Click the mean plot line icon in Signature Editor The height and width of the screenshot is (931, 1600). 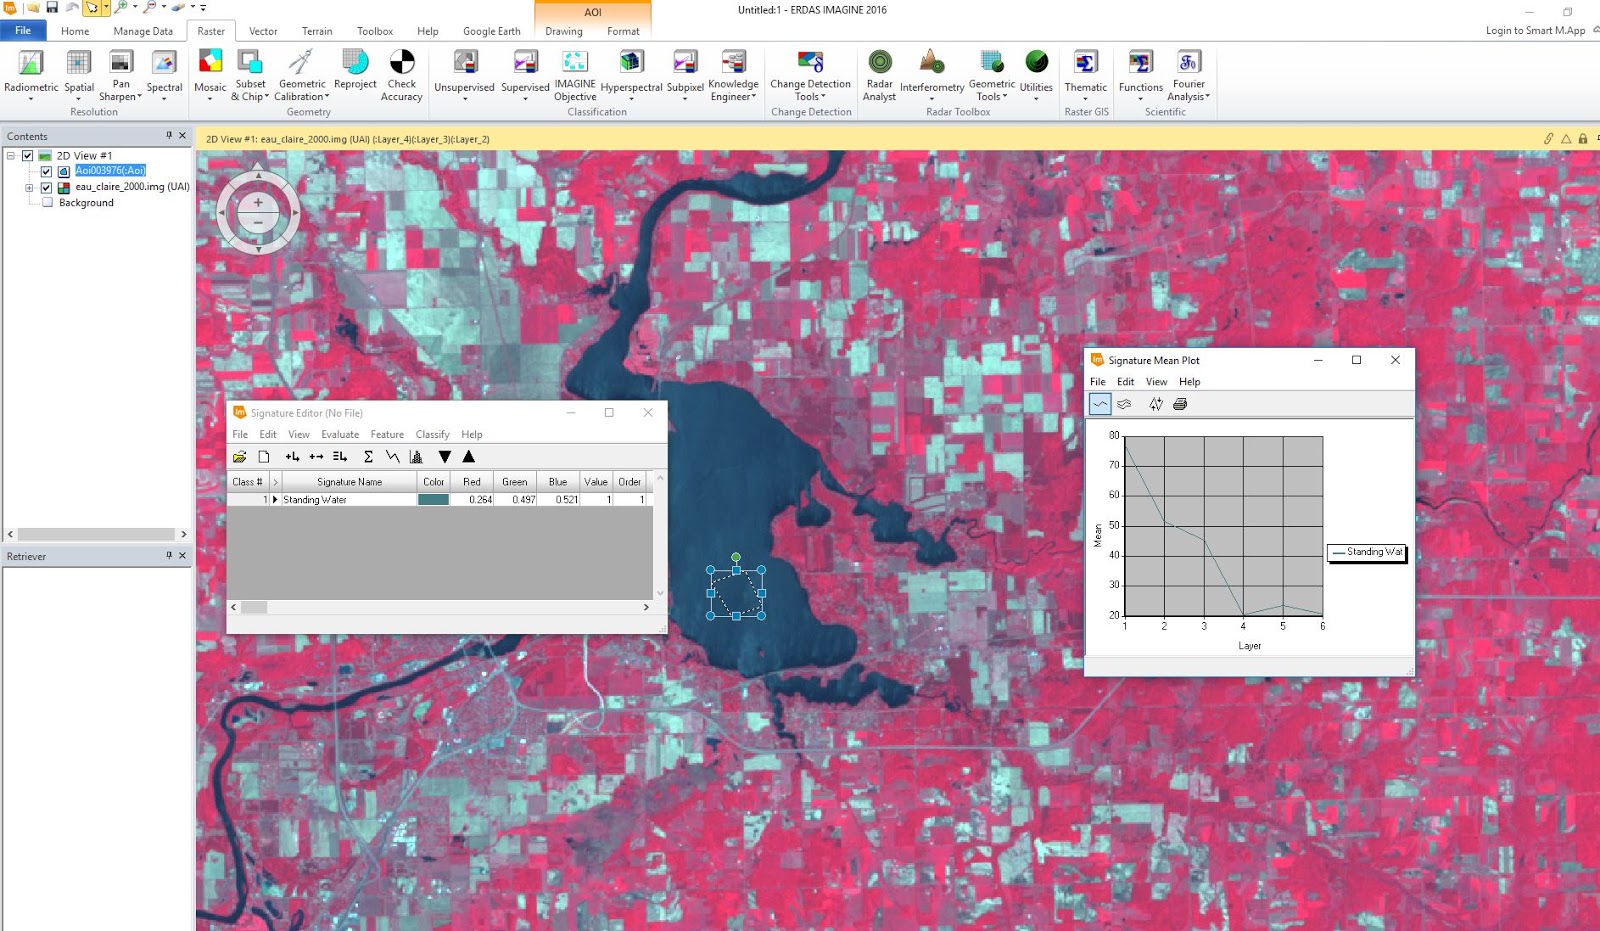coord(392,457)
